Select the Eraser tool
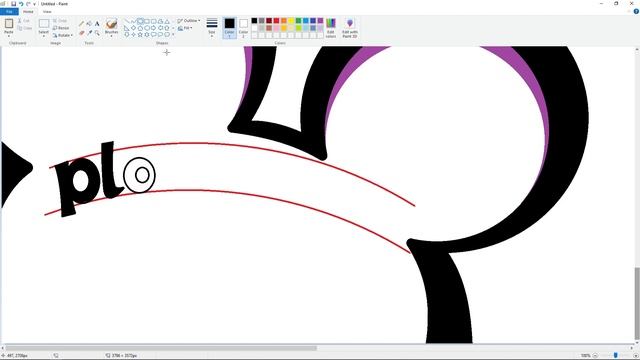640x360 pixels. (82, 33)
